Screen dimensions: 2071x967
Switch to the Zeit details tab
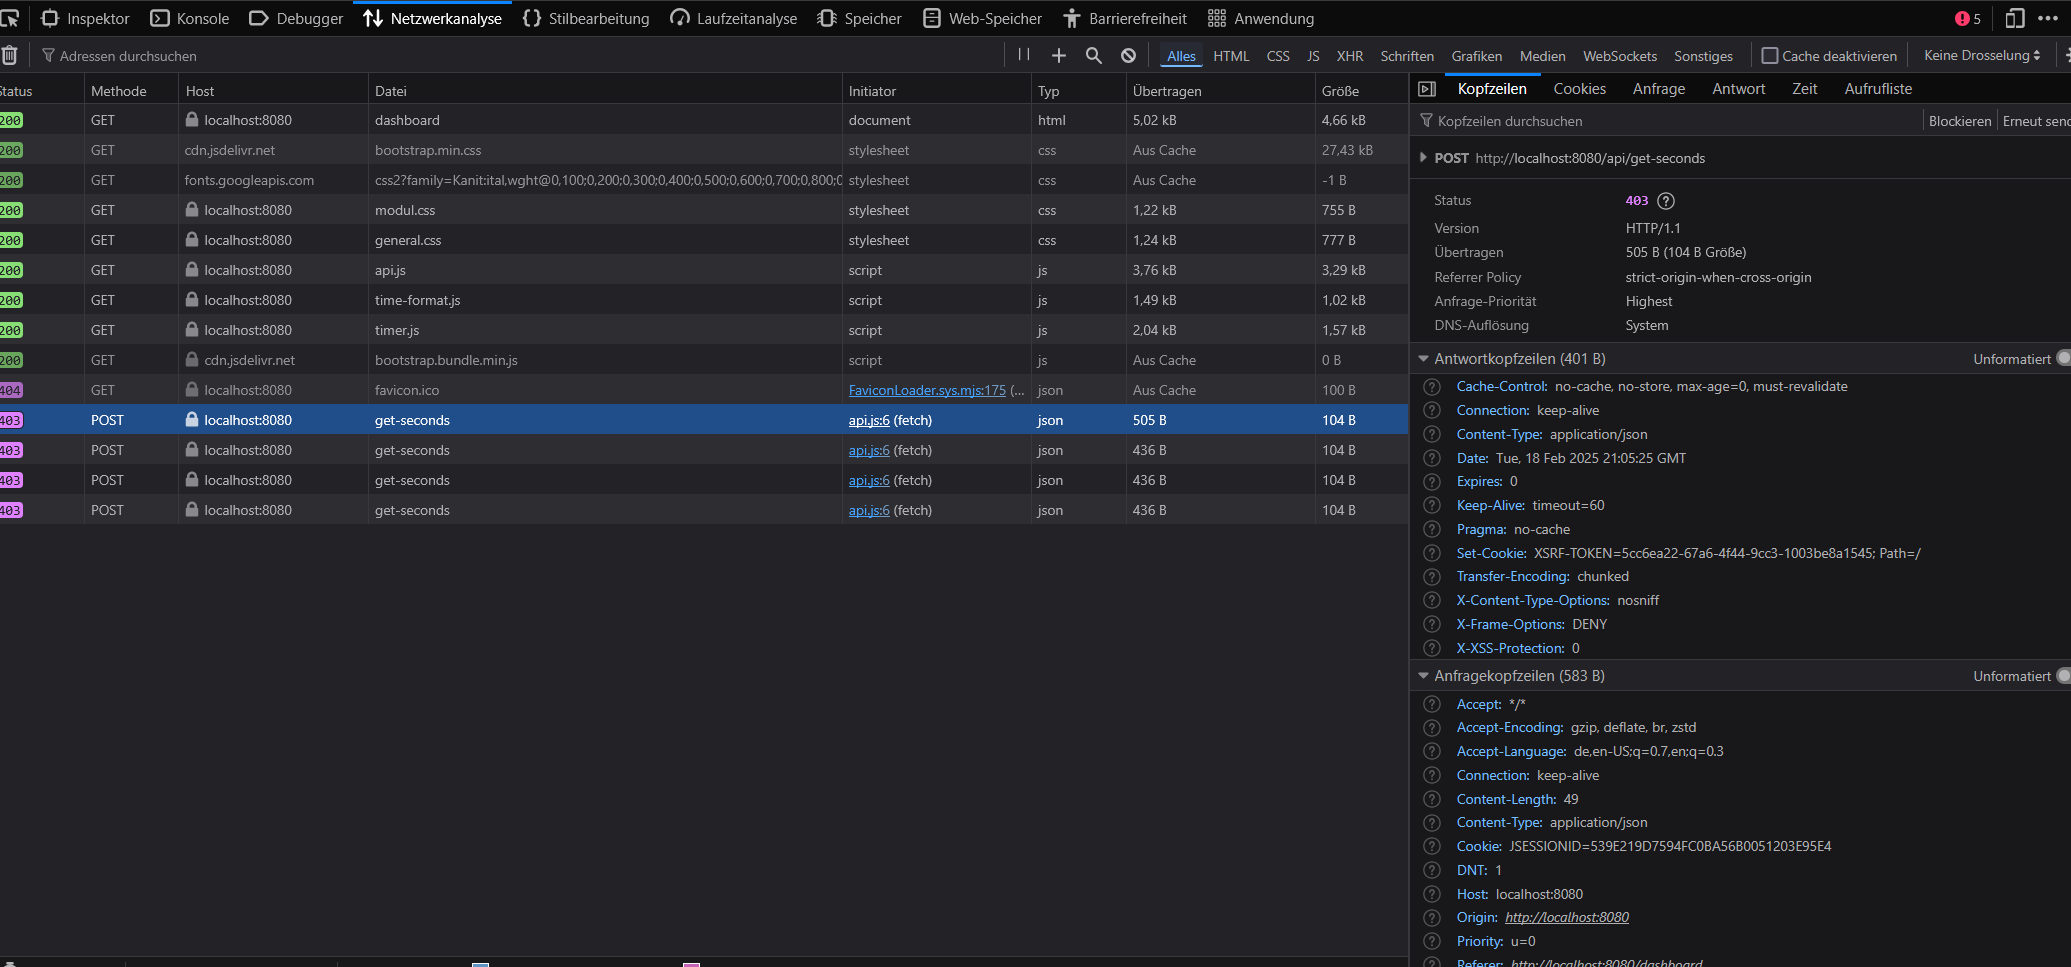point(1804,89)
